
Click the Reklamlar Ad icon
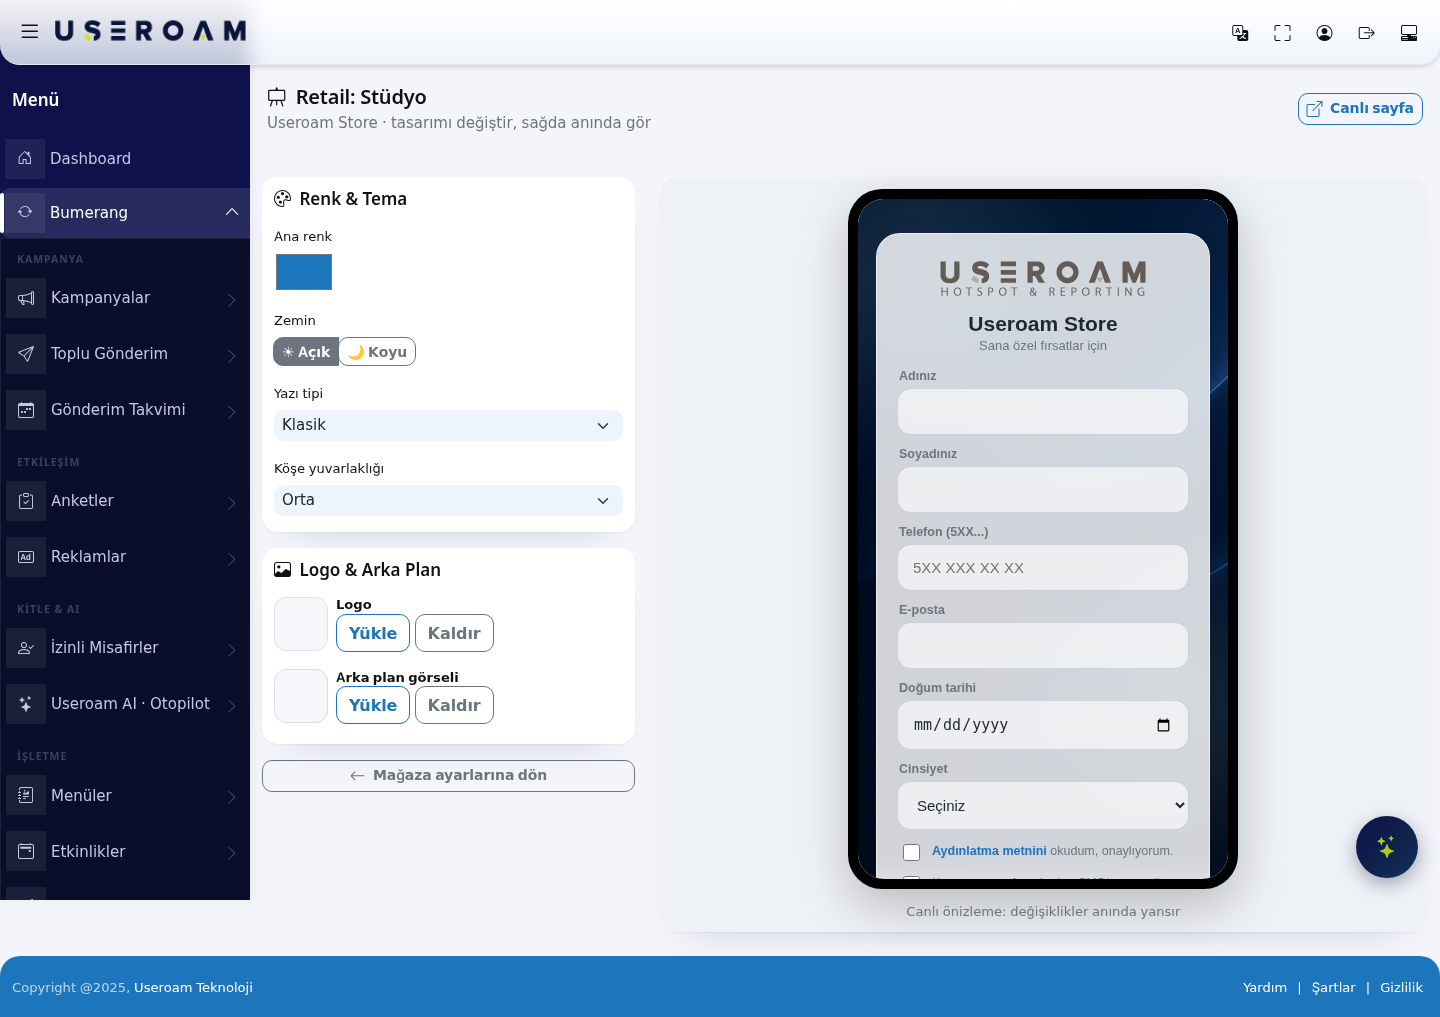click(26, 557)
